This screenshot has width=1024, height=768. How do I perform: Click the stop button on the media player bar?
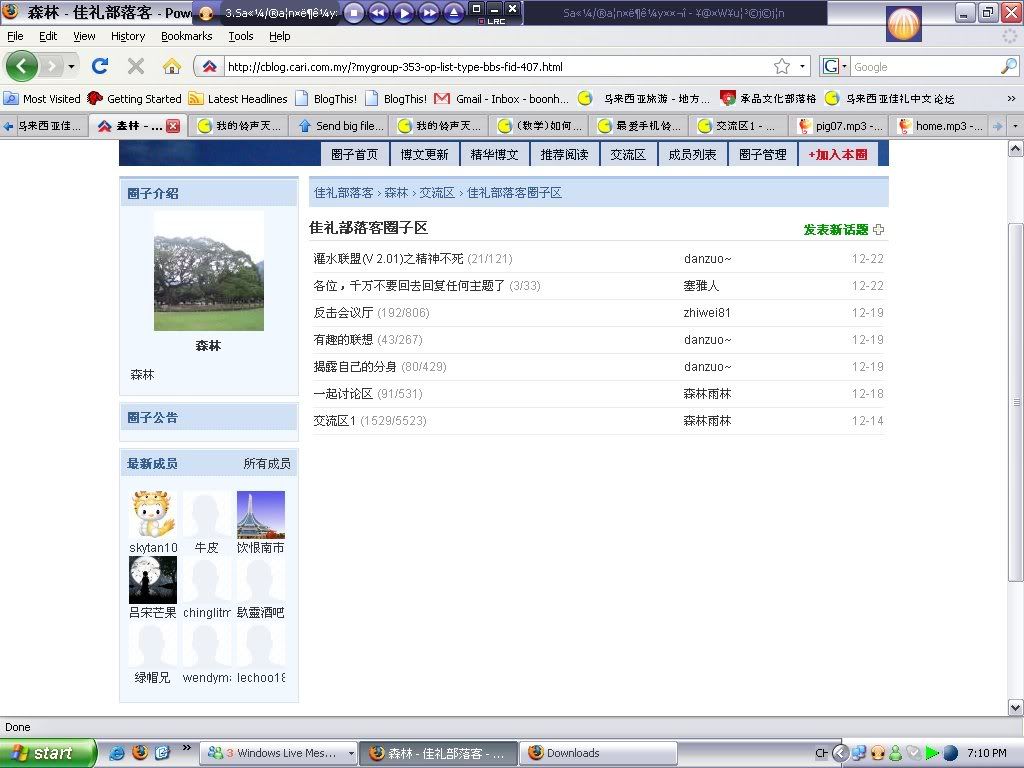click(354, 13)
